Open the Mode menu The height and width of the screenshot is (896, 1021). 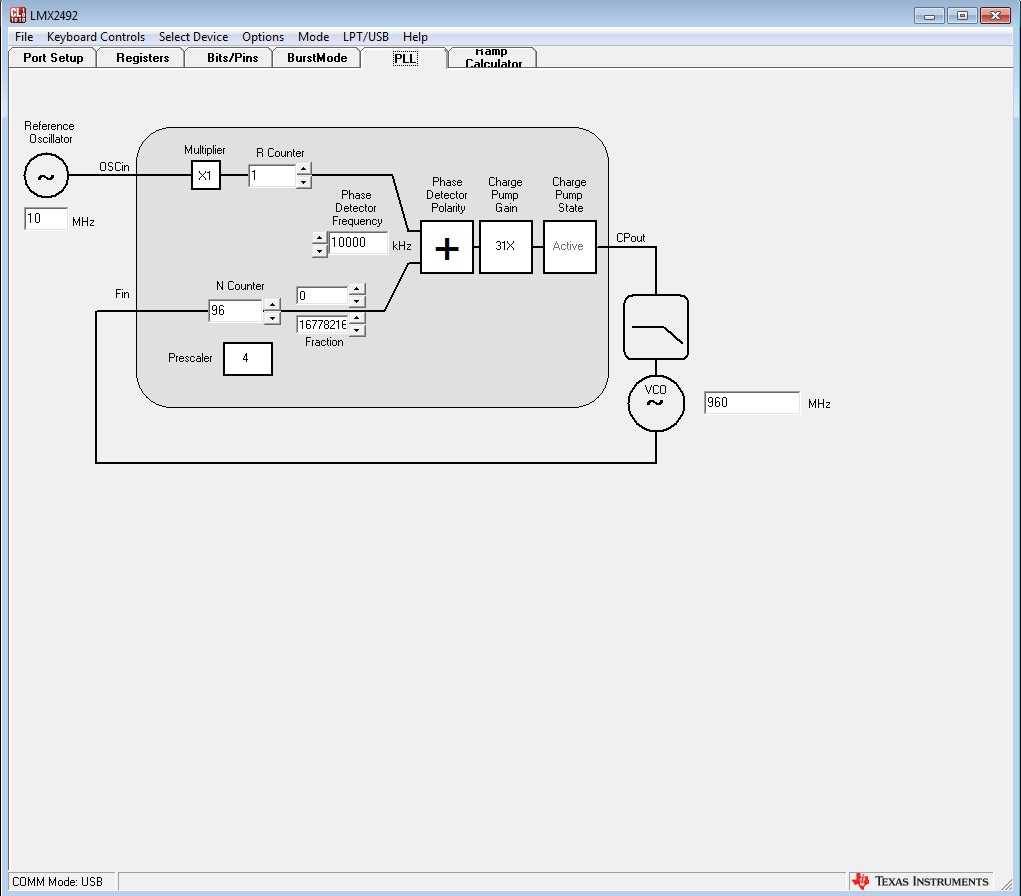313,36
